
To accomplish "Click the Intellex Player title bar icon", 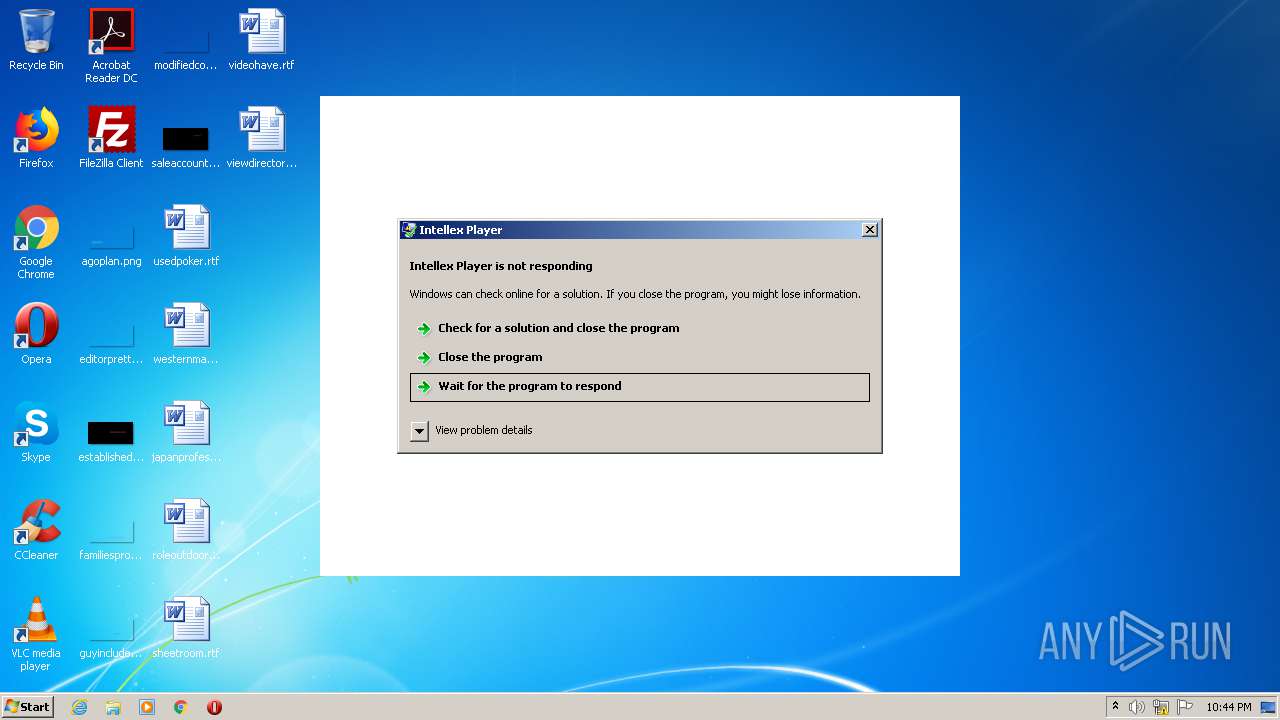I will pos(409,230).
